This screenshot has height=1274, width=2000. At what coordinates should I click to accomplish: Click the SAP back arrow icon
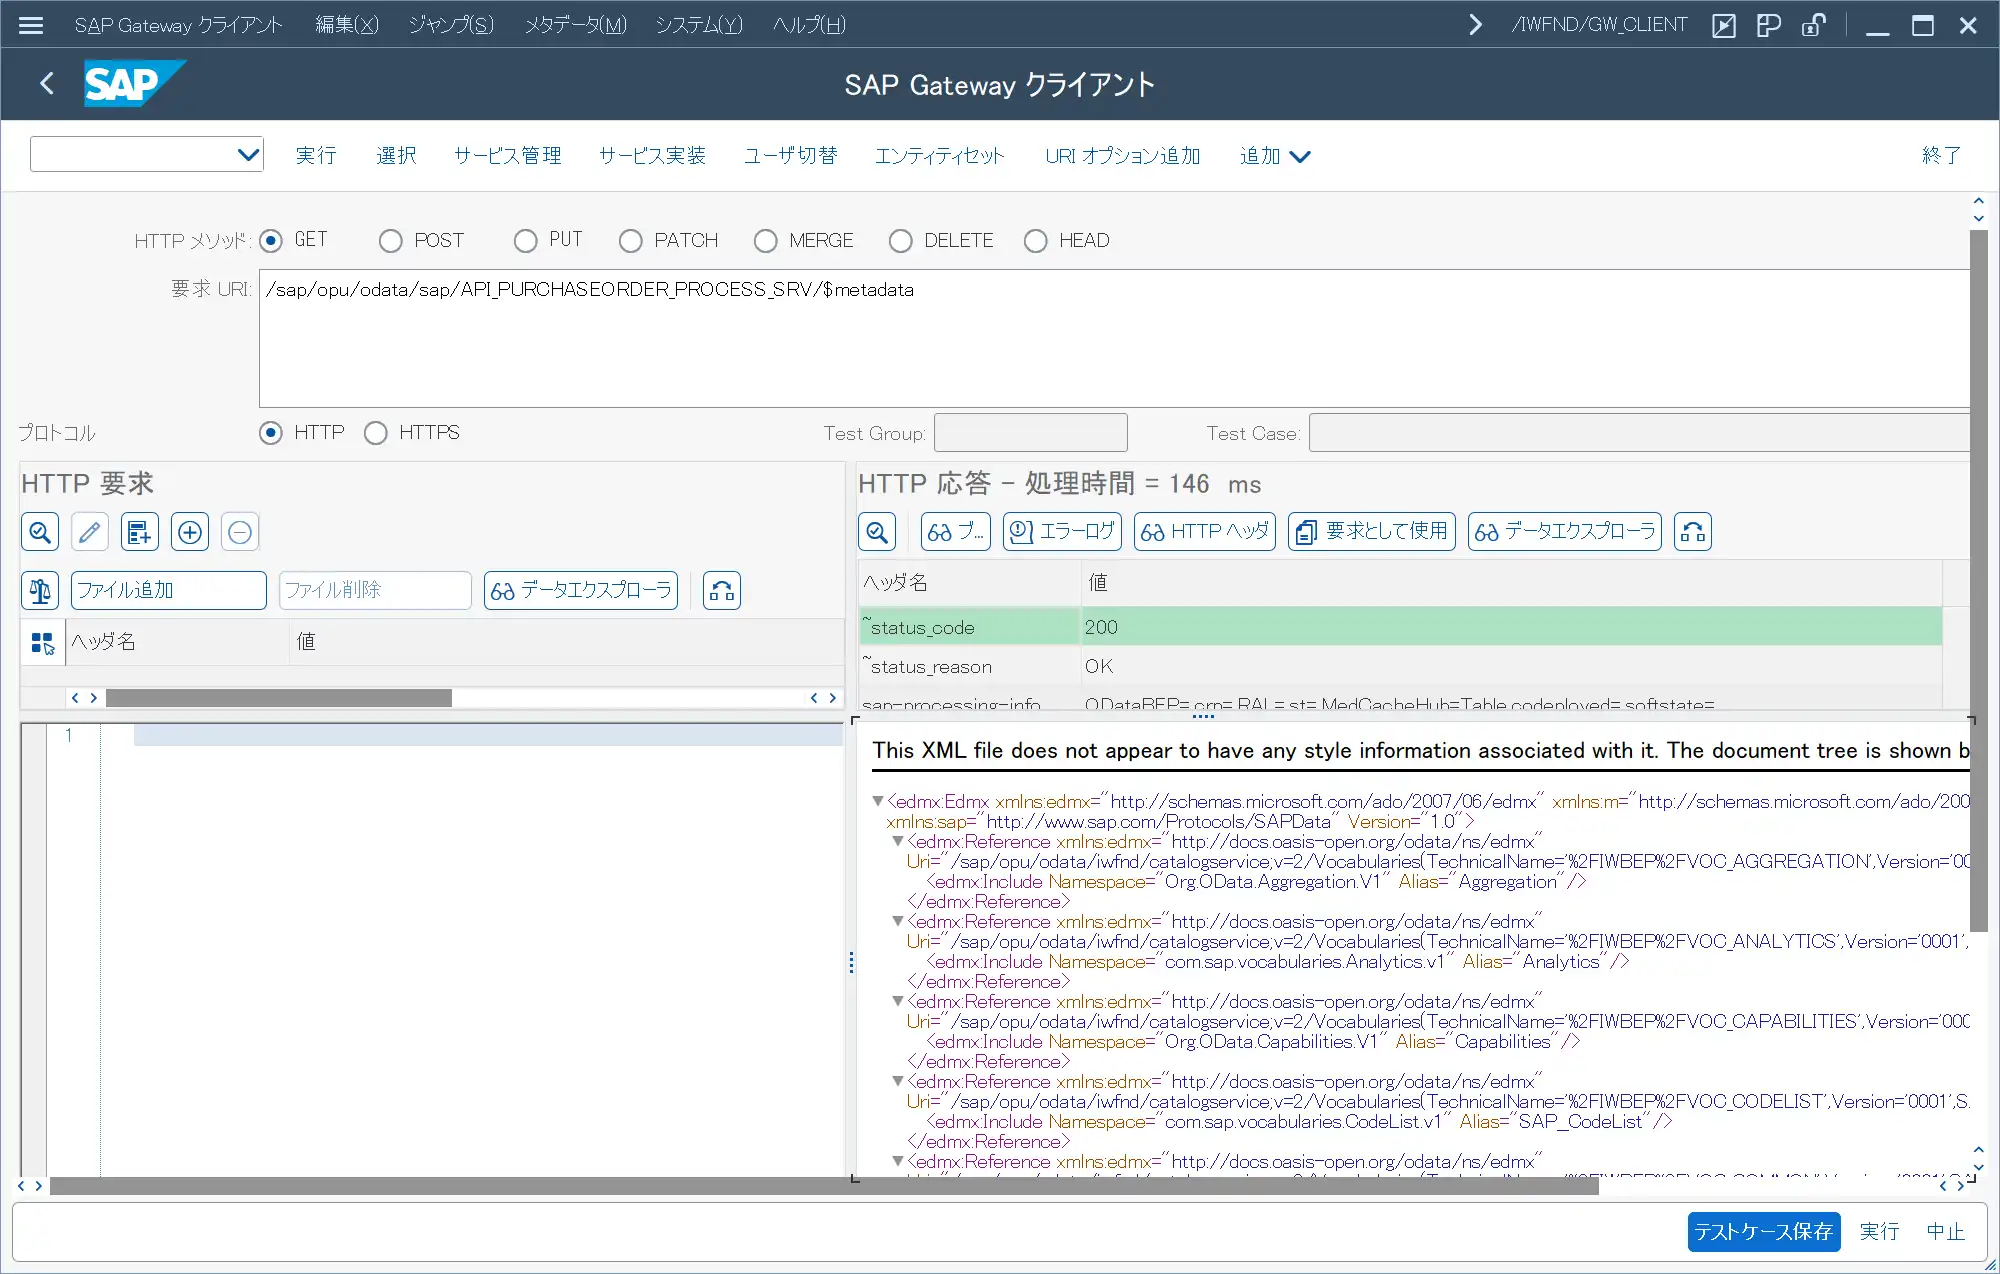click(x=47, y=84)
